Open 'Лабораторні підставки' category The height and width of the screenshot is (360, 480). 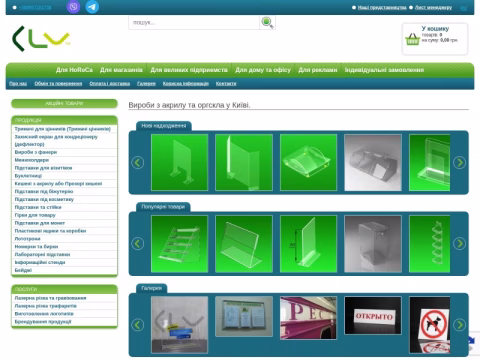pyautogui.click(x=42, y=255)
